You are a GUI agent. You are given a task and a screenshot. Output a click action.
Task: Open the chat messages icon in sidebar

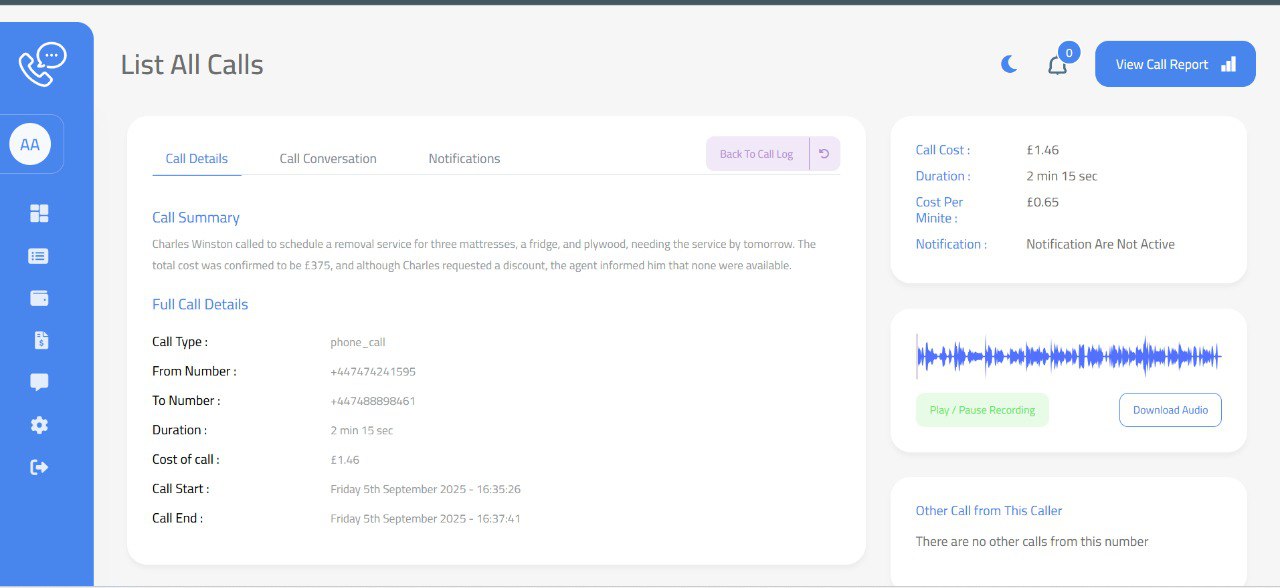38,381
